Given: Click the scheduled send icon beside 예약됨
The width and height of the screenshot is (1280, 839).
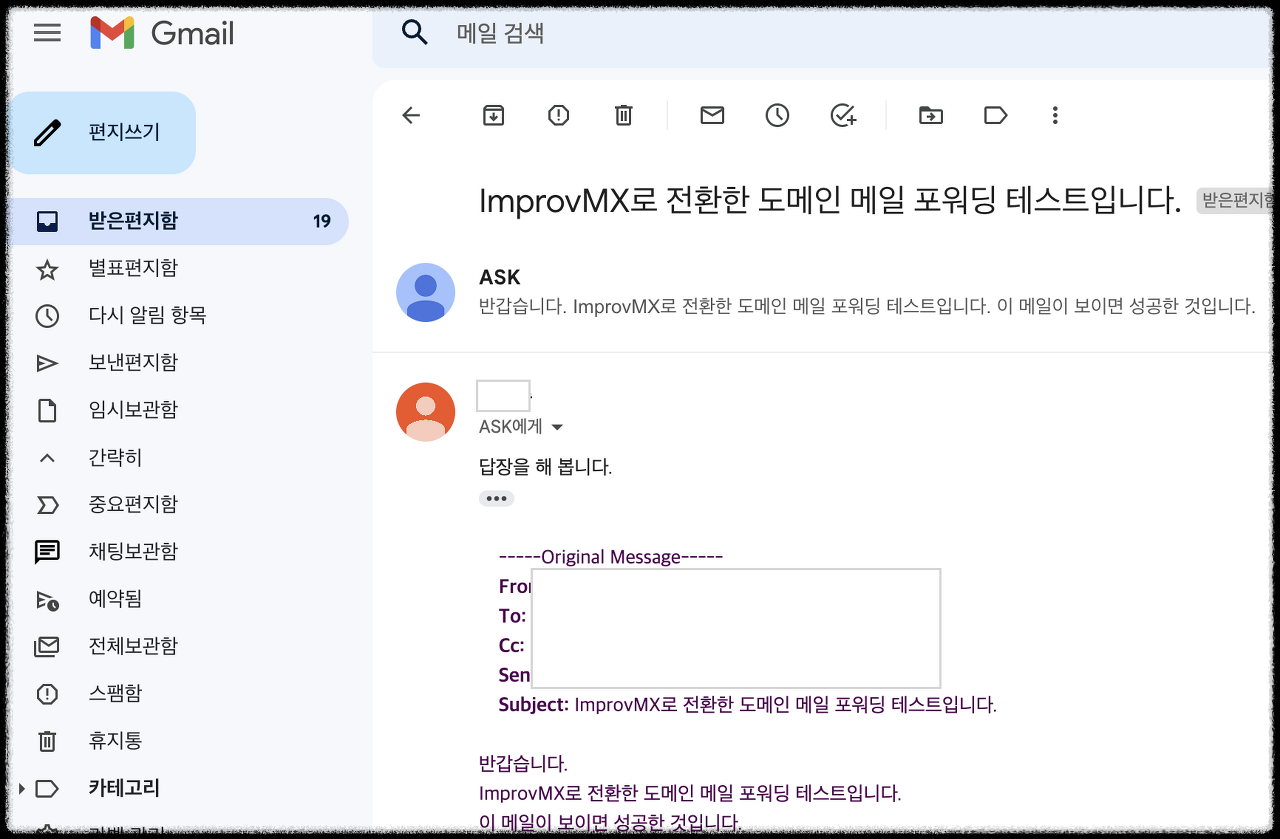Looking at the screenshot, I should 47,600.
